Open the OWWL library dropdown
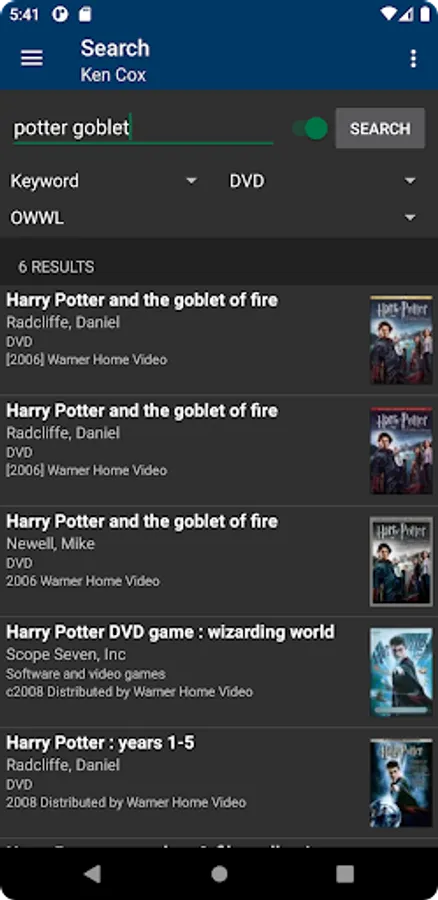 [213, 218]
